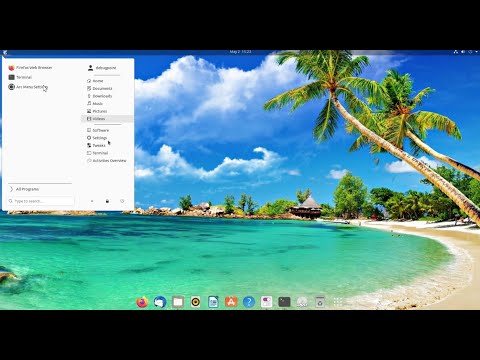Open Tweaks toggle-switch icon in dock
Image resolution: width=480 pixels, height=360 pixels.
pyautogui.click(x=267, y=302)
